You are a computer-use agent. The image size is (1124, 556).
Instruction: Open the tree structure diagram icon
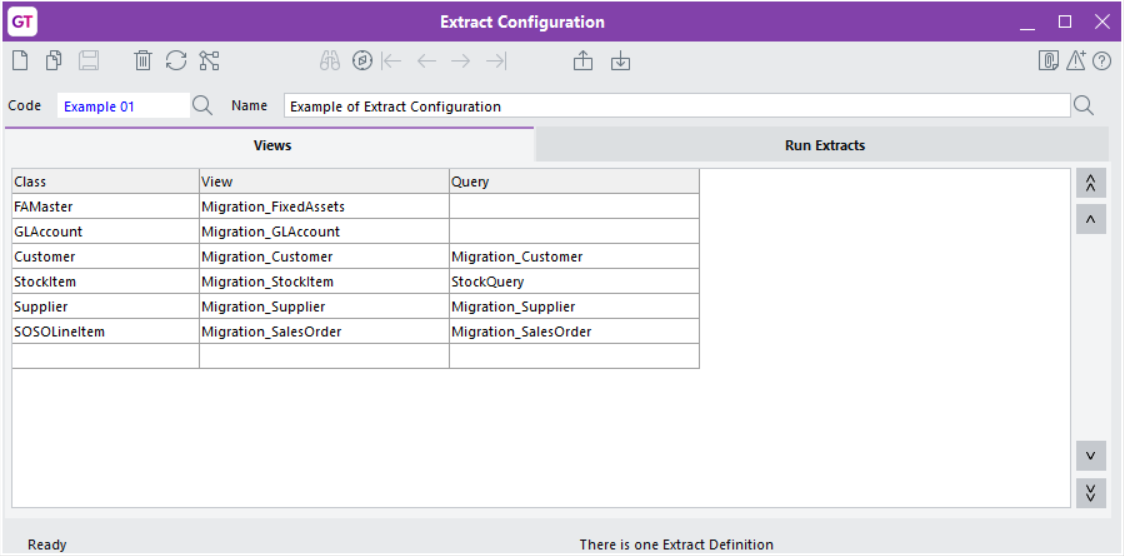[209, 61]
